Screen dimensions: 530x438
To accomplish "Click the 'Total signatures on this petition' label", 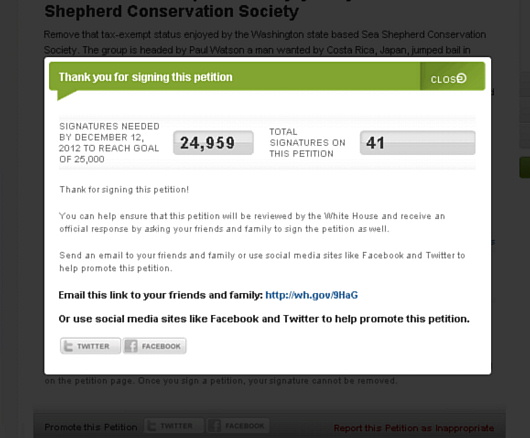I will (x=307, y=143).
